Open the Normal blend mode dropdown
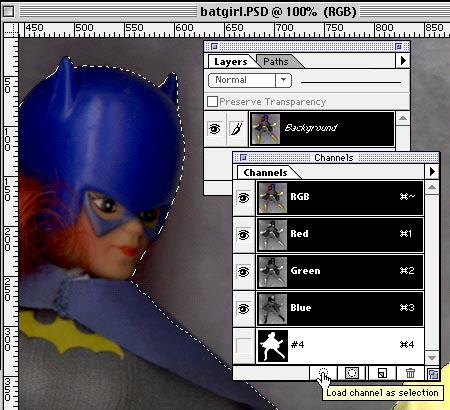 250,80
